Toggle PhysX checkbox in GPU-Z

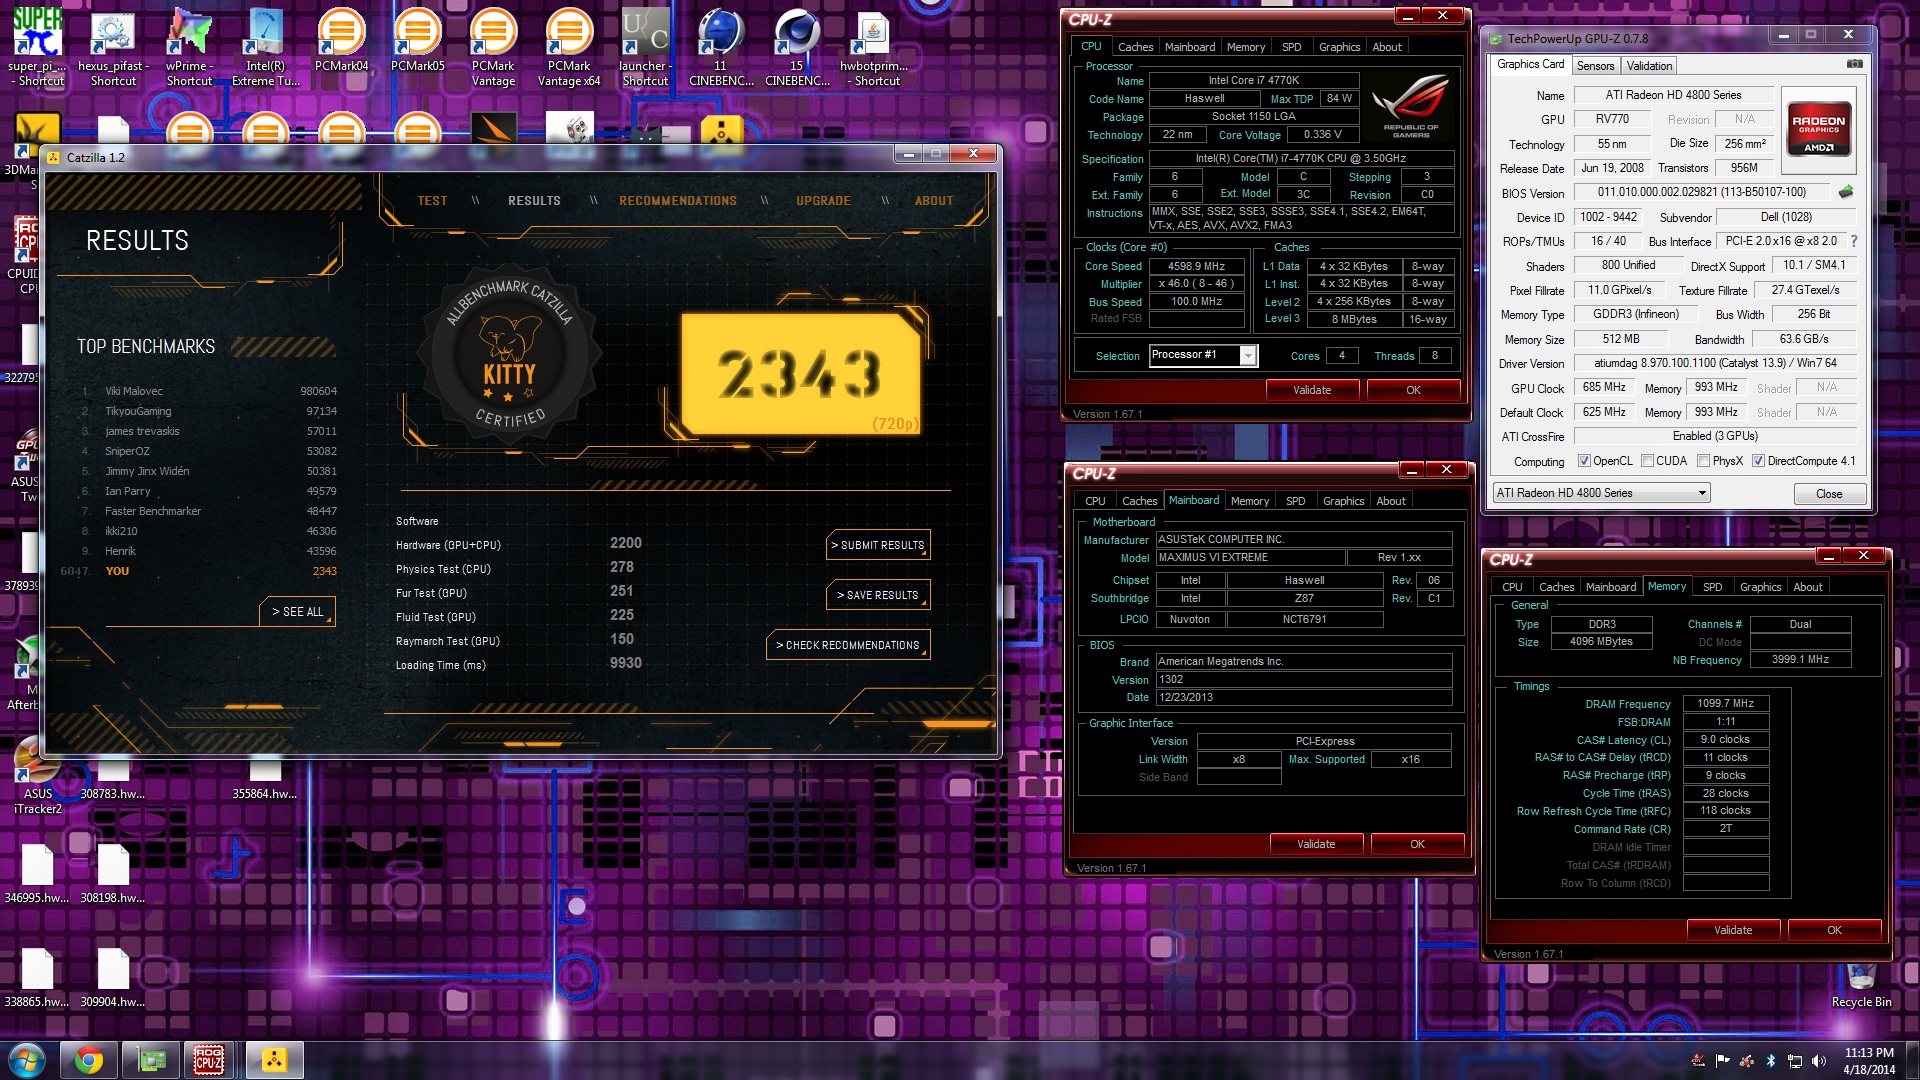[x=1703, y=461]
